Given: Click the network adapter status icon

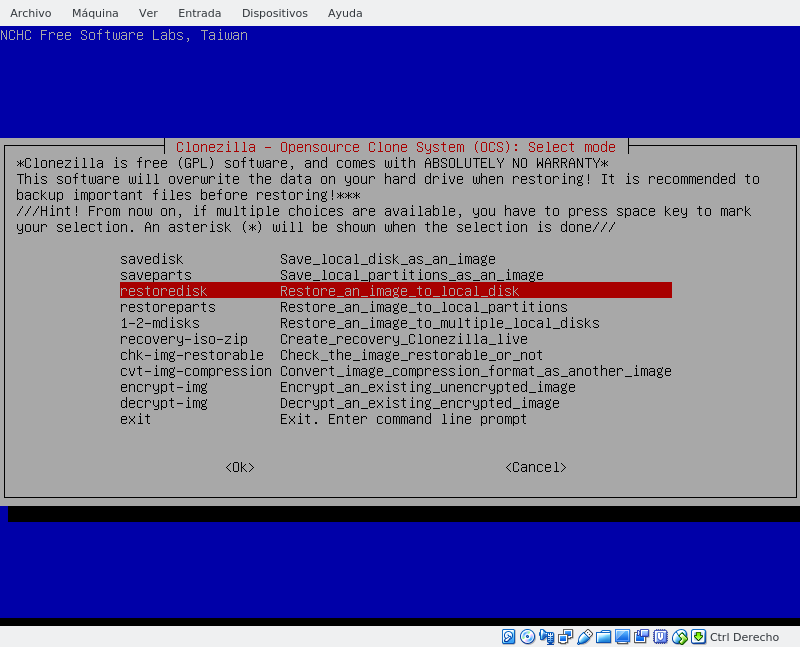Looking at the screenshot, I should click(x=565, y=636).
